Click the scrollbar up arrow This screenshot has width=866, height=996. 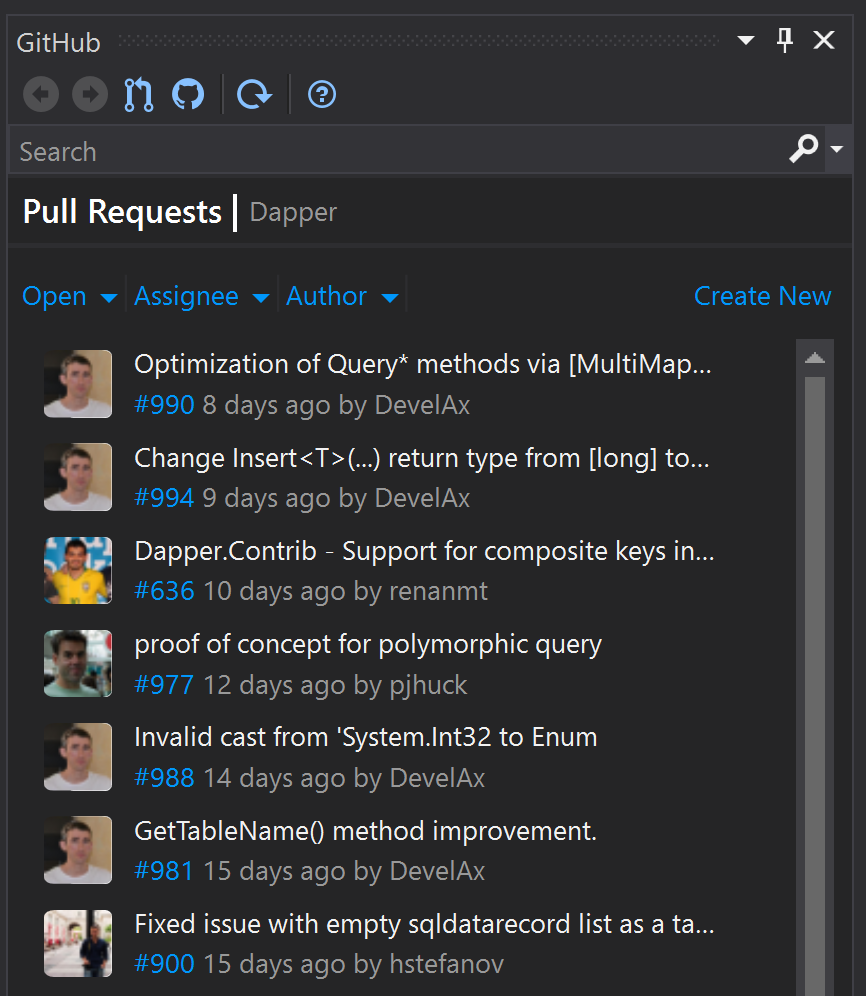pyautogui.click(x=815, y=358)
